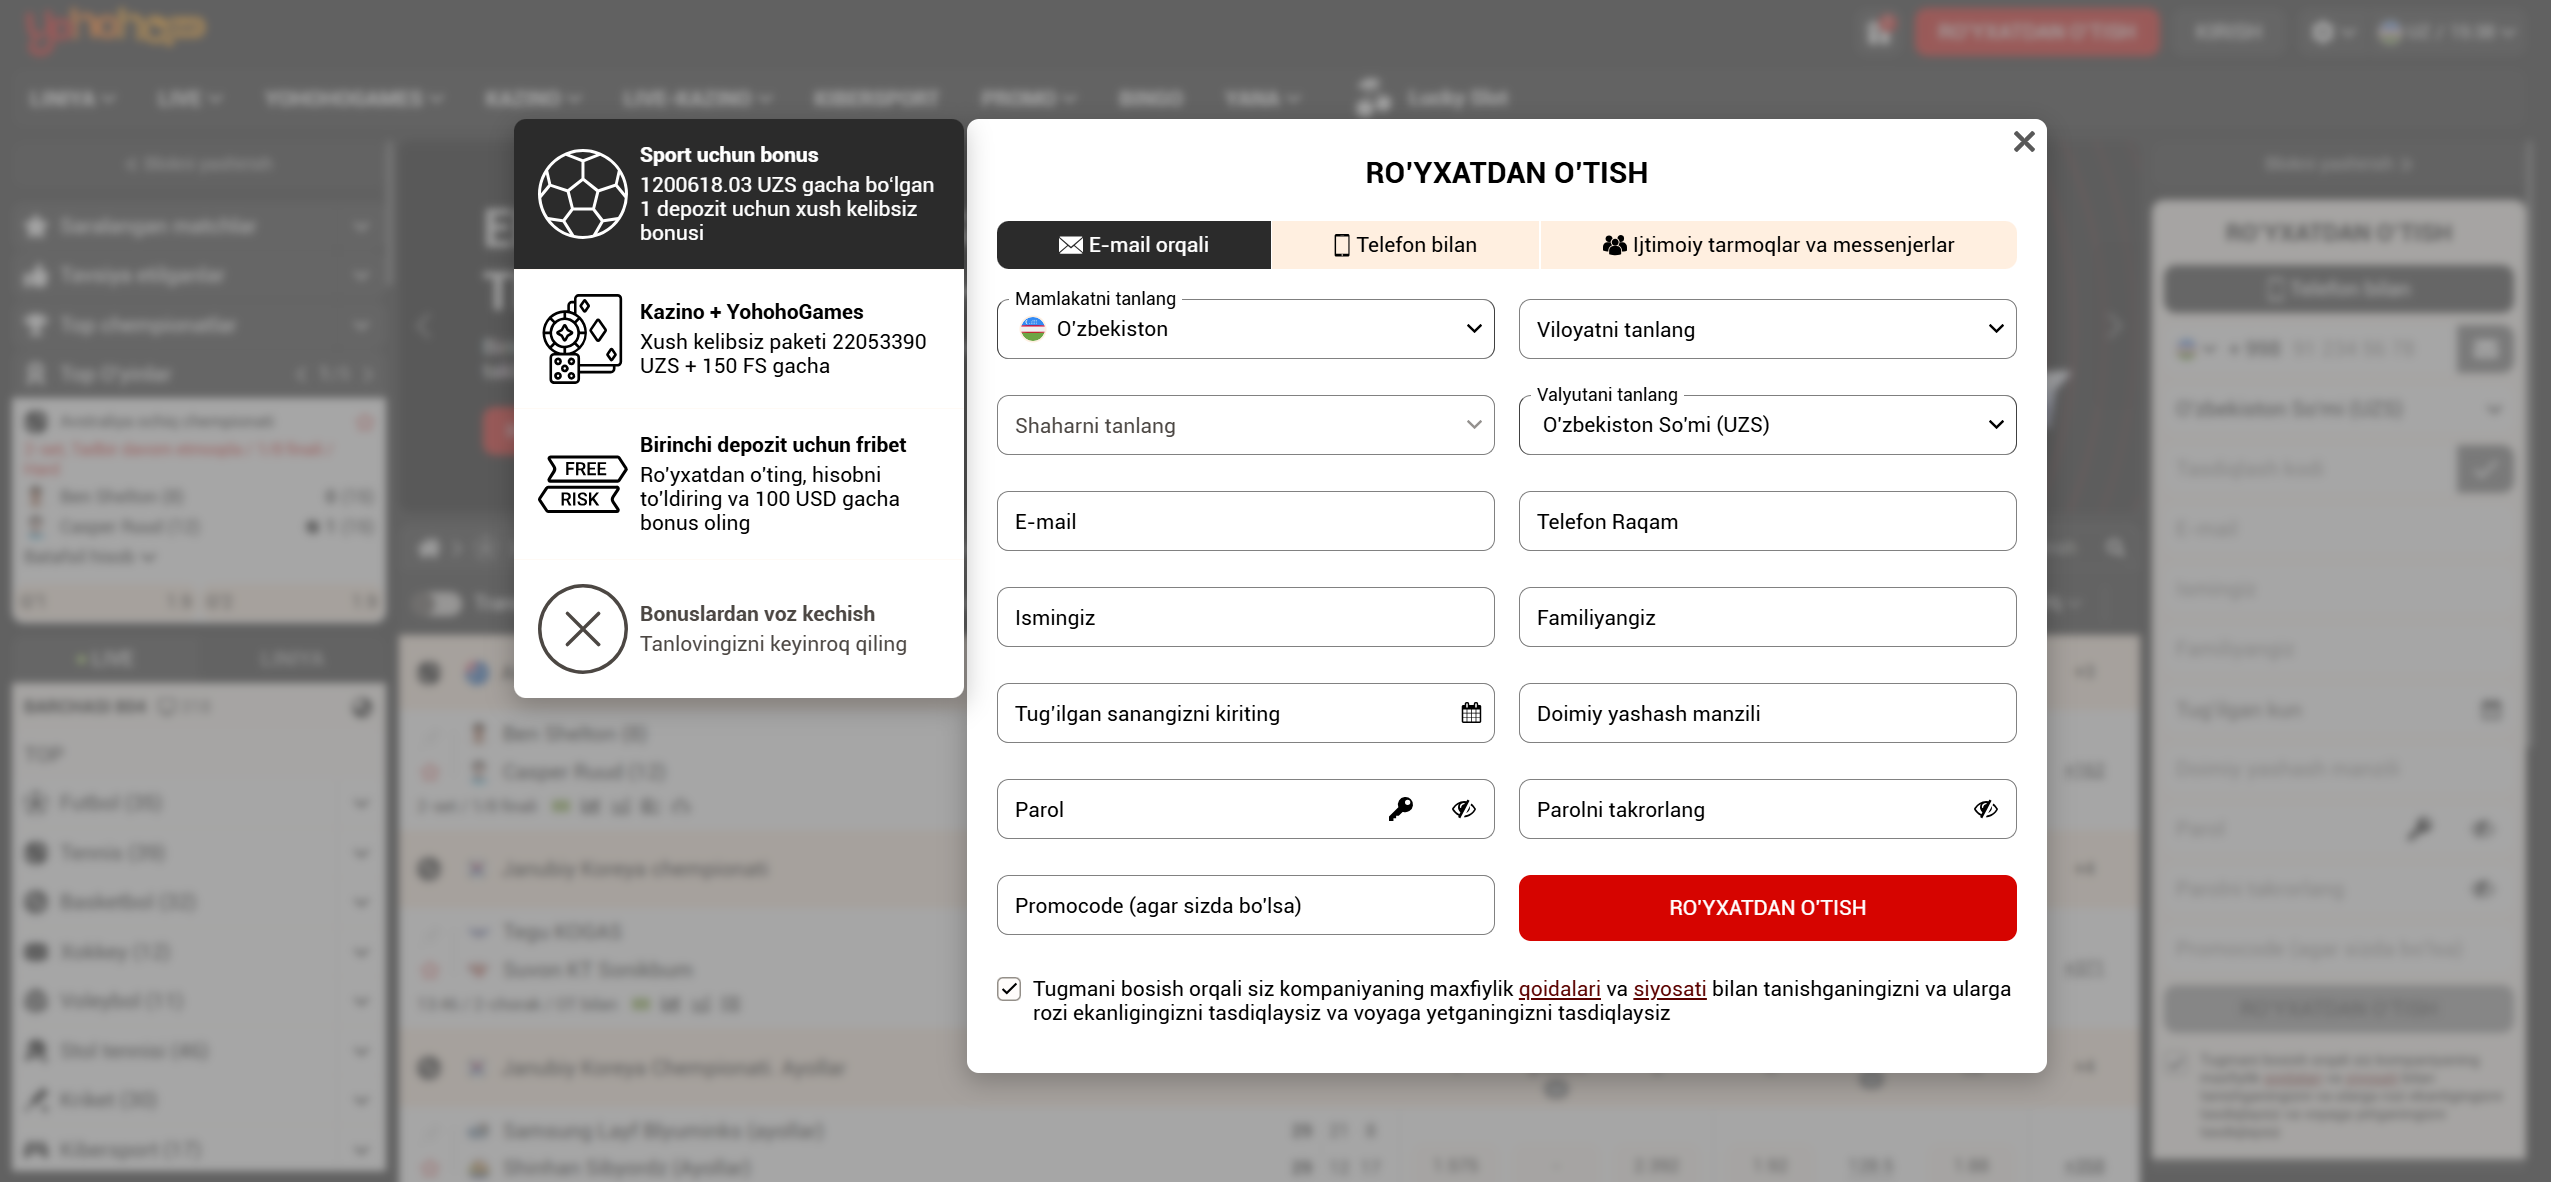Open the qoidalari rules link

[1559, 989]
